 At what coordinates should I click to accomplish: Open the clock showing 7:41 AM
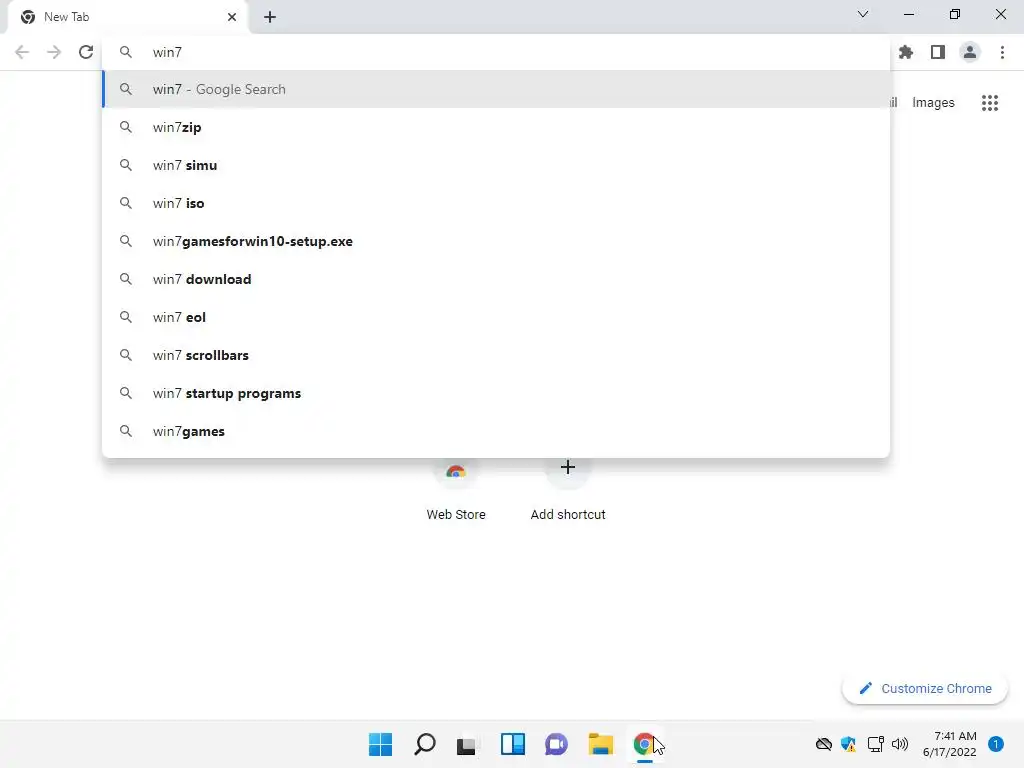(x=950, y=744)
